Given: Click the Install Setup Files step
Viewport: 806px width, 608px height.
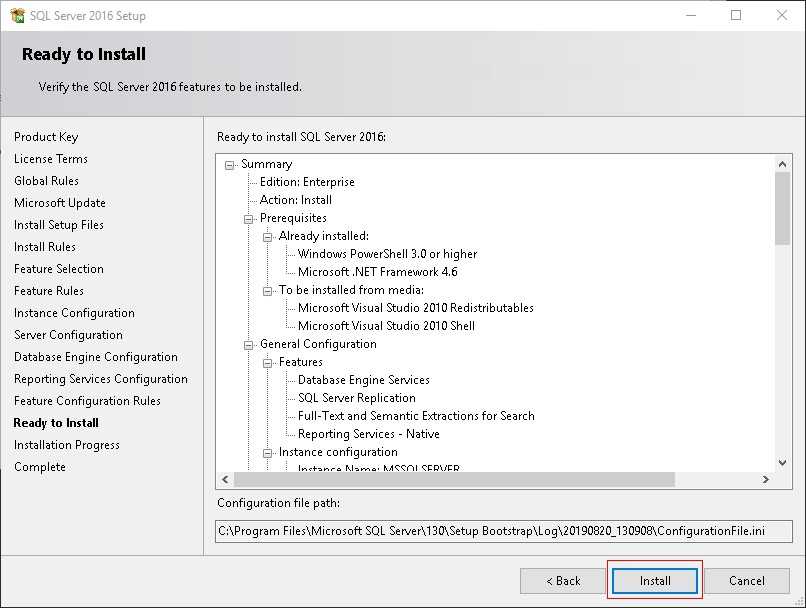Looking at the screenshot, I should pos(59,225).
